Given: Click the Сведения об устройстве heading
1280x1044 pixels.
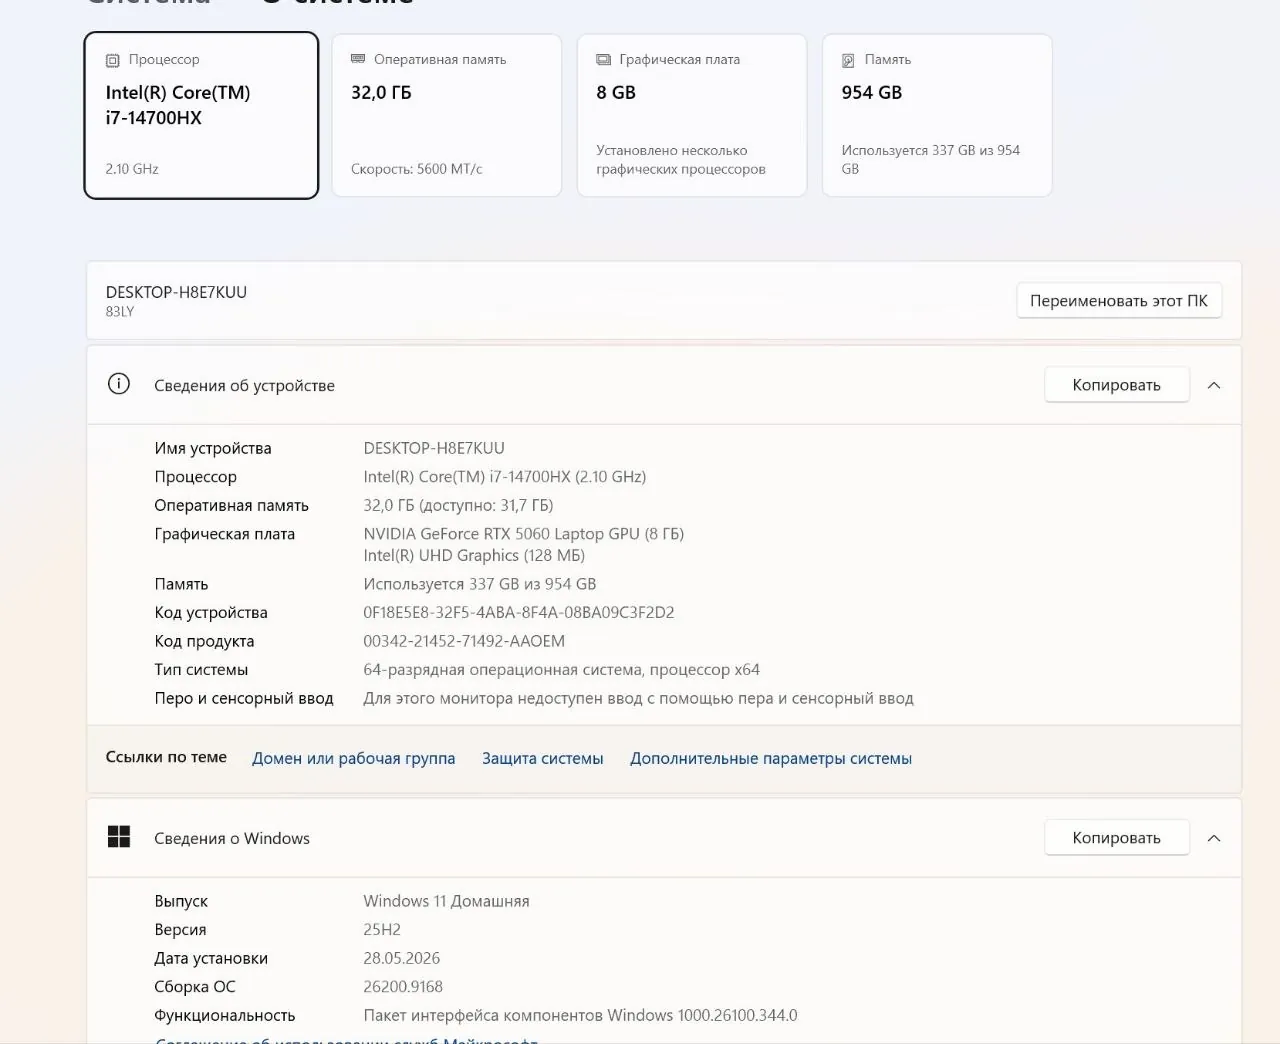Looking at the screenshot, I should click(244, 385).
